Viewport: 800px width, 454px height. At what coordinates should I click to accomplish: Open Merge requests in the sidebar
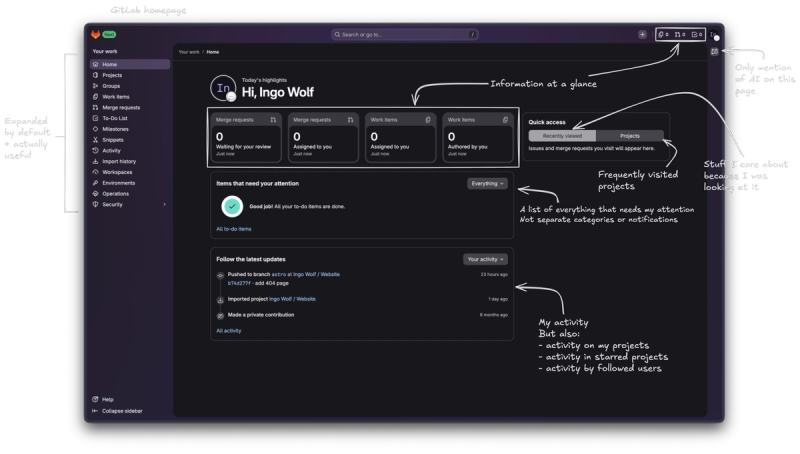[x=130, y=108]
